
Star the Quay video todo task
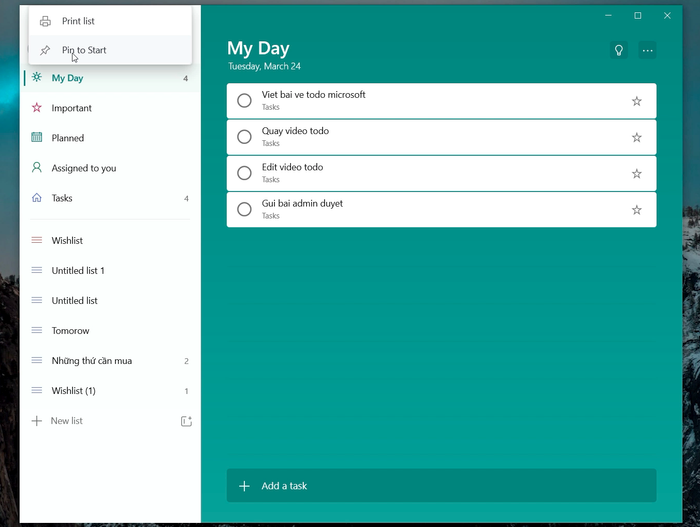[637, 137]
